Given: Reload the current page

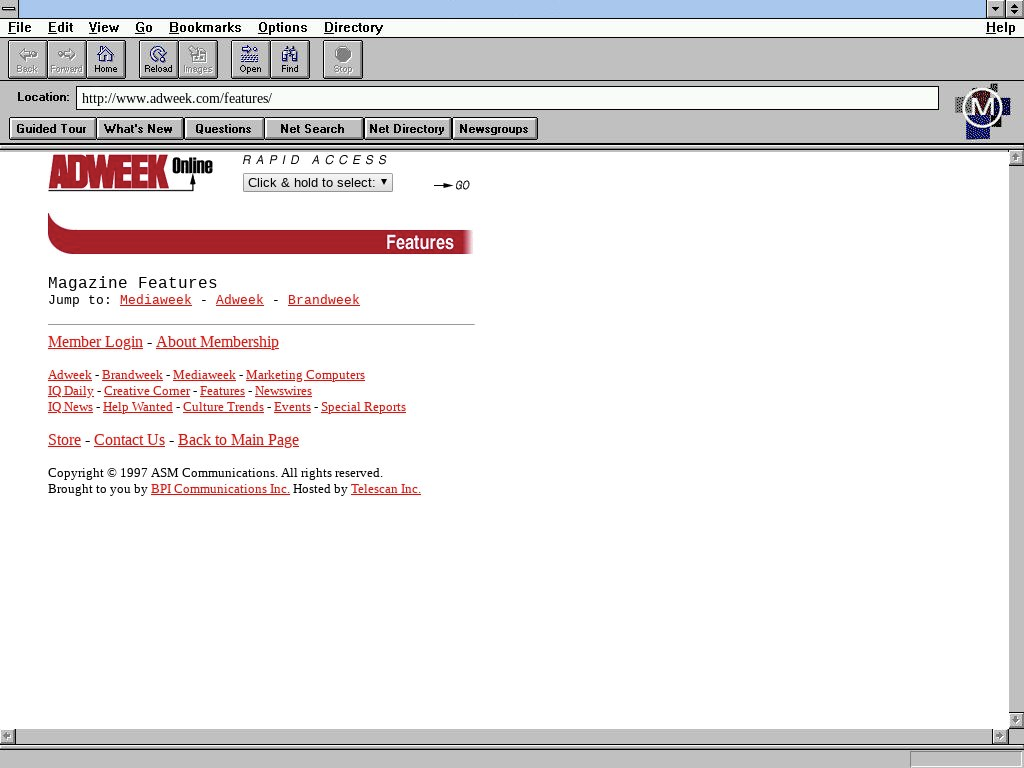Looking at the screenshot, I should 158,59.
